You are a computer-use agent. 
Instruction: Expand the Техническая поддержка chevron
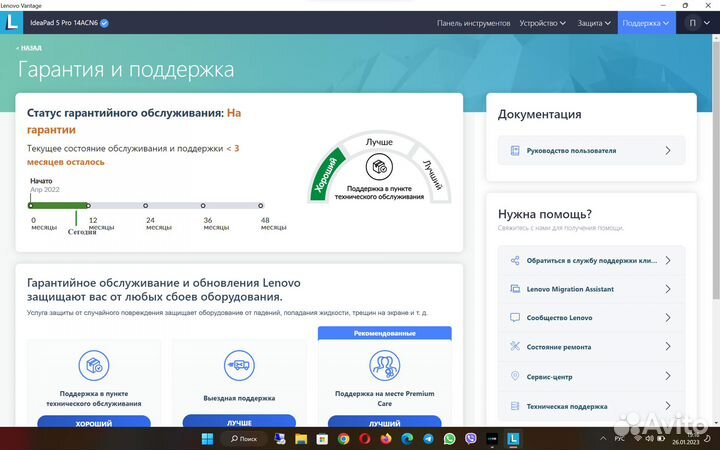(x=668, y=406)
